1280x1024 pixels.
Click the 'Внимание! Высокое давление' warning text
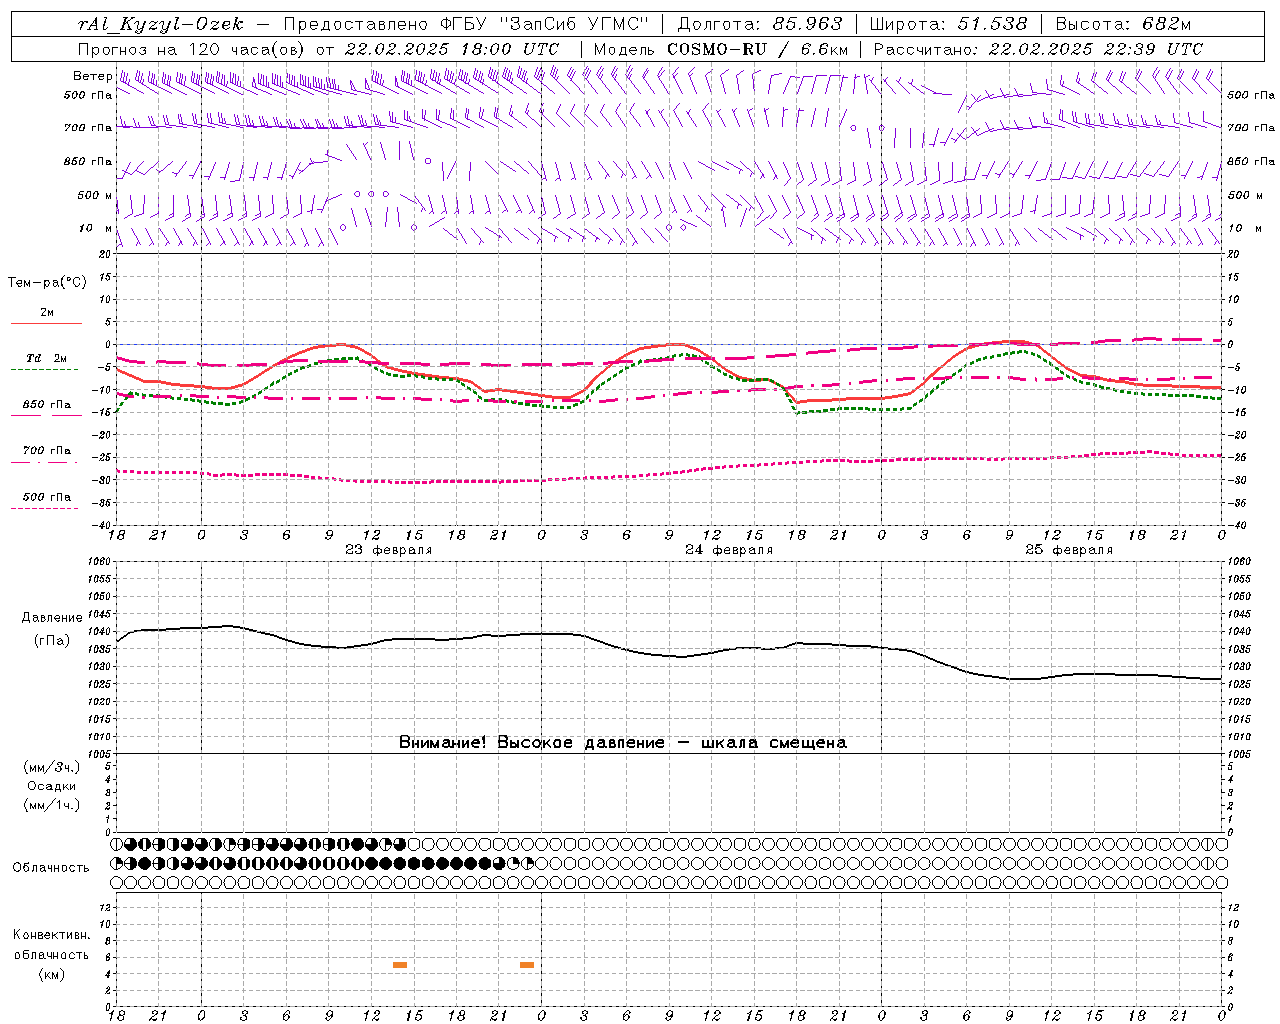point(531,743)
